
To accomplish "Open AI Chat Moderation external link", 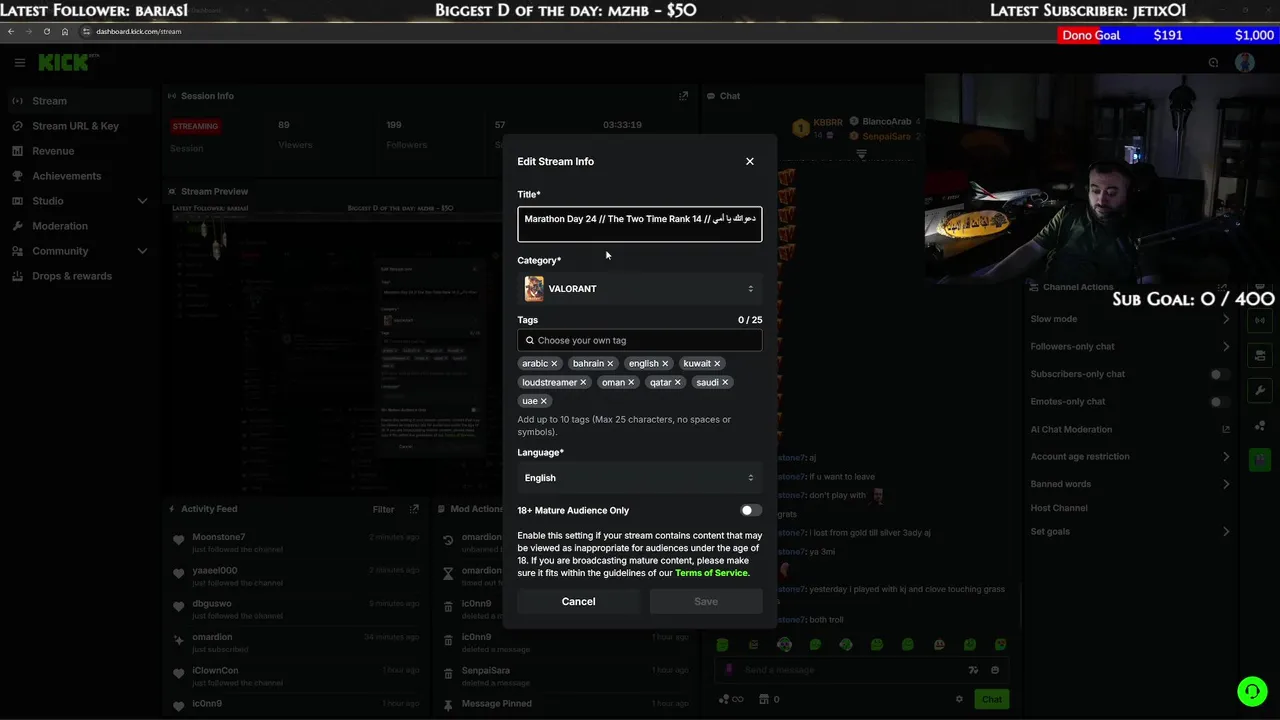I will (1226, 429).
